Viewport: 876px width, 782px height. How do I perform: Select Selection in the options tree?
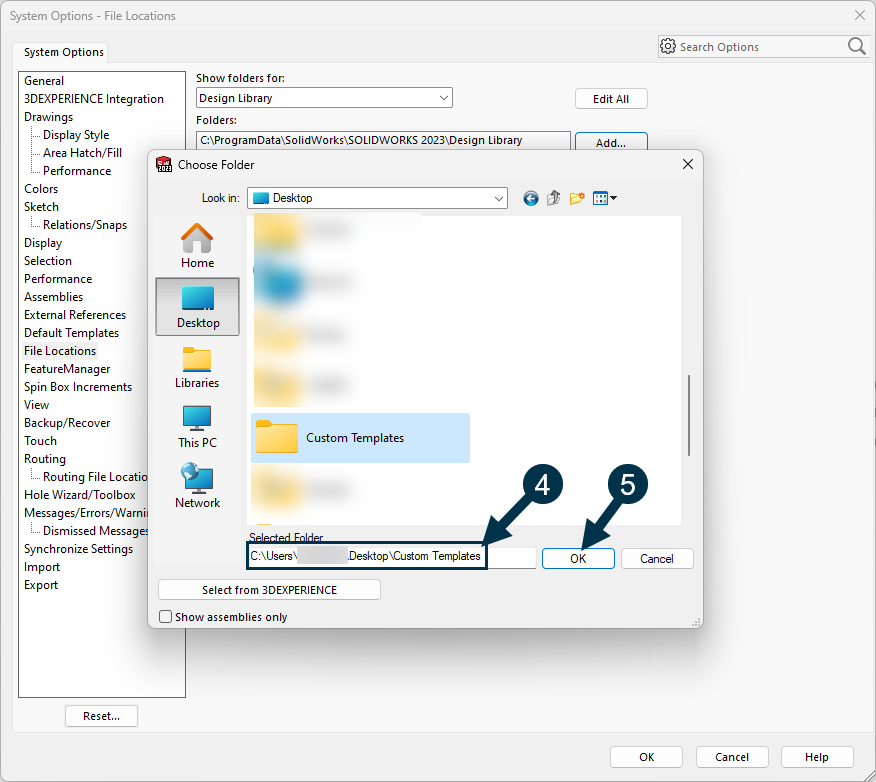click(x=48, y=261)
